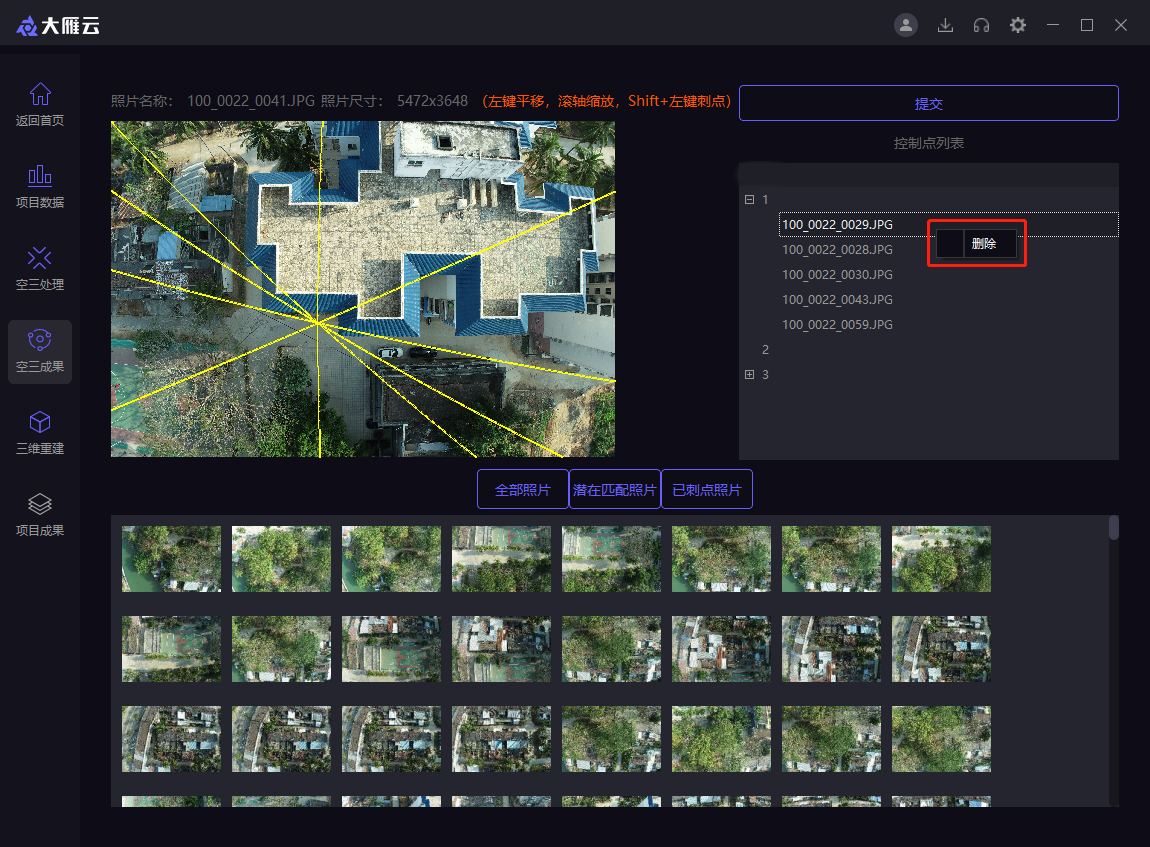The width and height of the screenshot is (1150, 847).
Task: Open first thumbnail in top row
Action: [171, 559]
